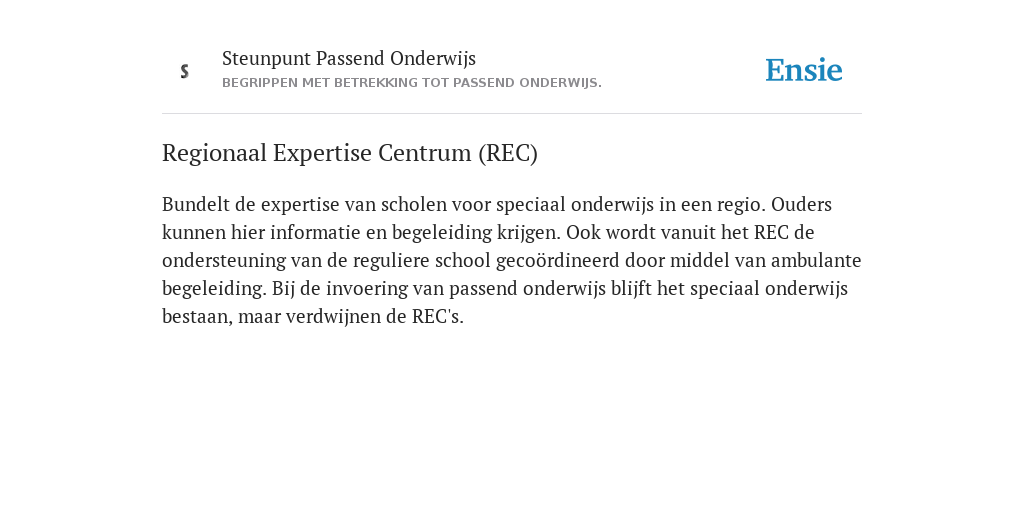
Task: Click the horizontal divider below the header
Action: [x=512, y=114]
